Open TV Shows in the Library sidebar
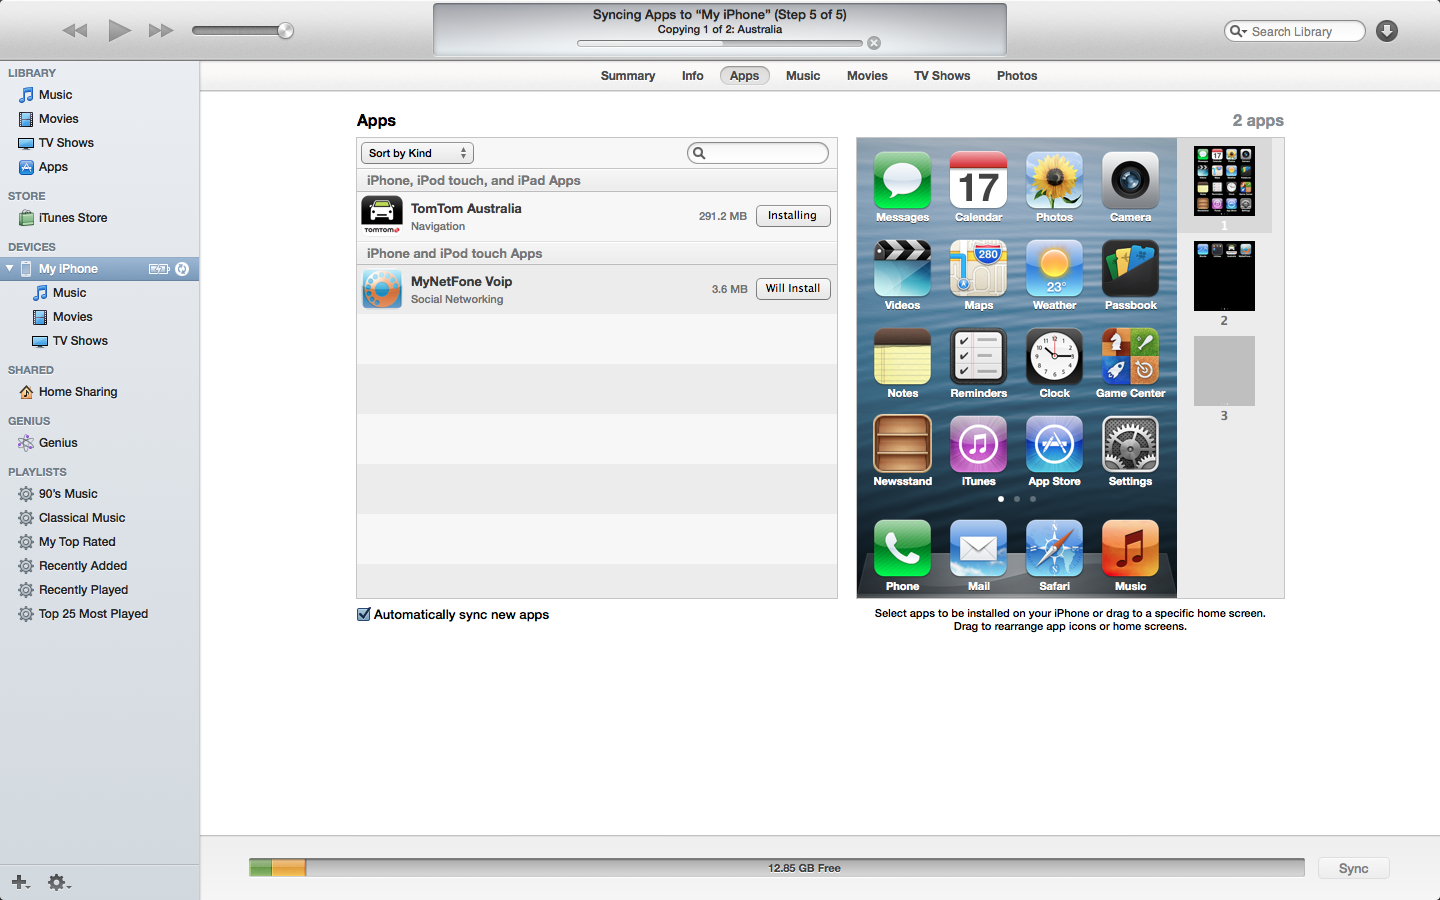 [x=66, y=143]
